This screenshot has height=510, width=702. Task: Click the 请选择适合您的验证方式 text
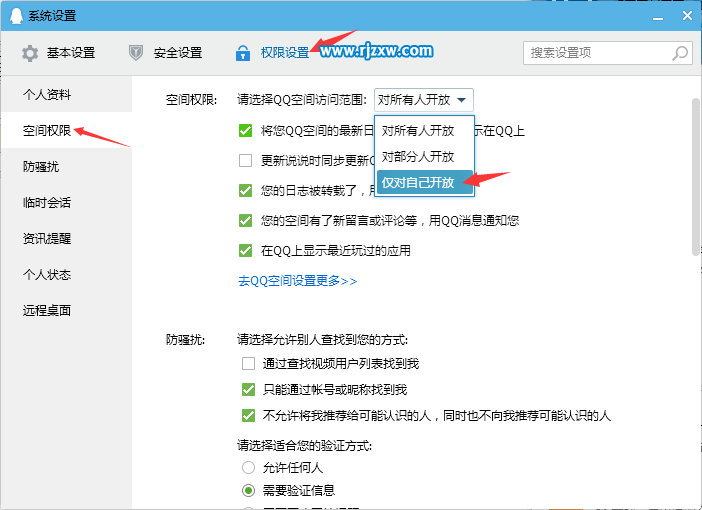coord(304,445)
